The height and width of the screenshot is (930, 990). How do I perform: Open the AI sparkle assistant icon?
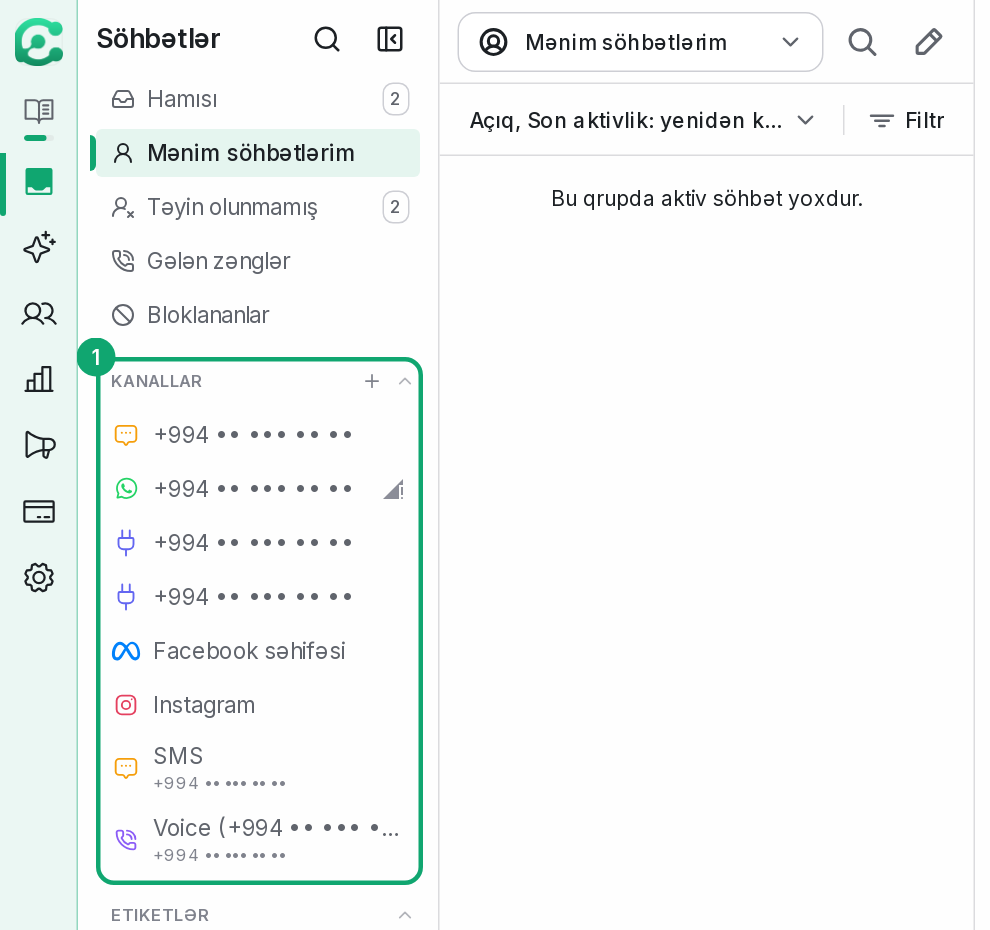tap(39, 247)
